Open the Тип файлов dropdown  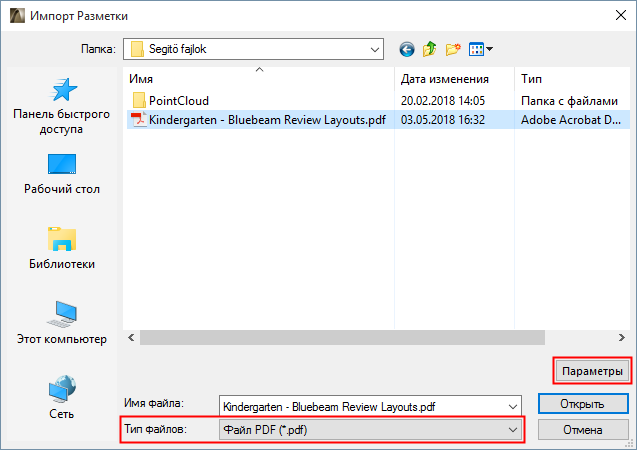tap(370, 430)
